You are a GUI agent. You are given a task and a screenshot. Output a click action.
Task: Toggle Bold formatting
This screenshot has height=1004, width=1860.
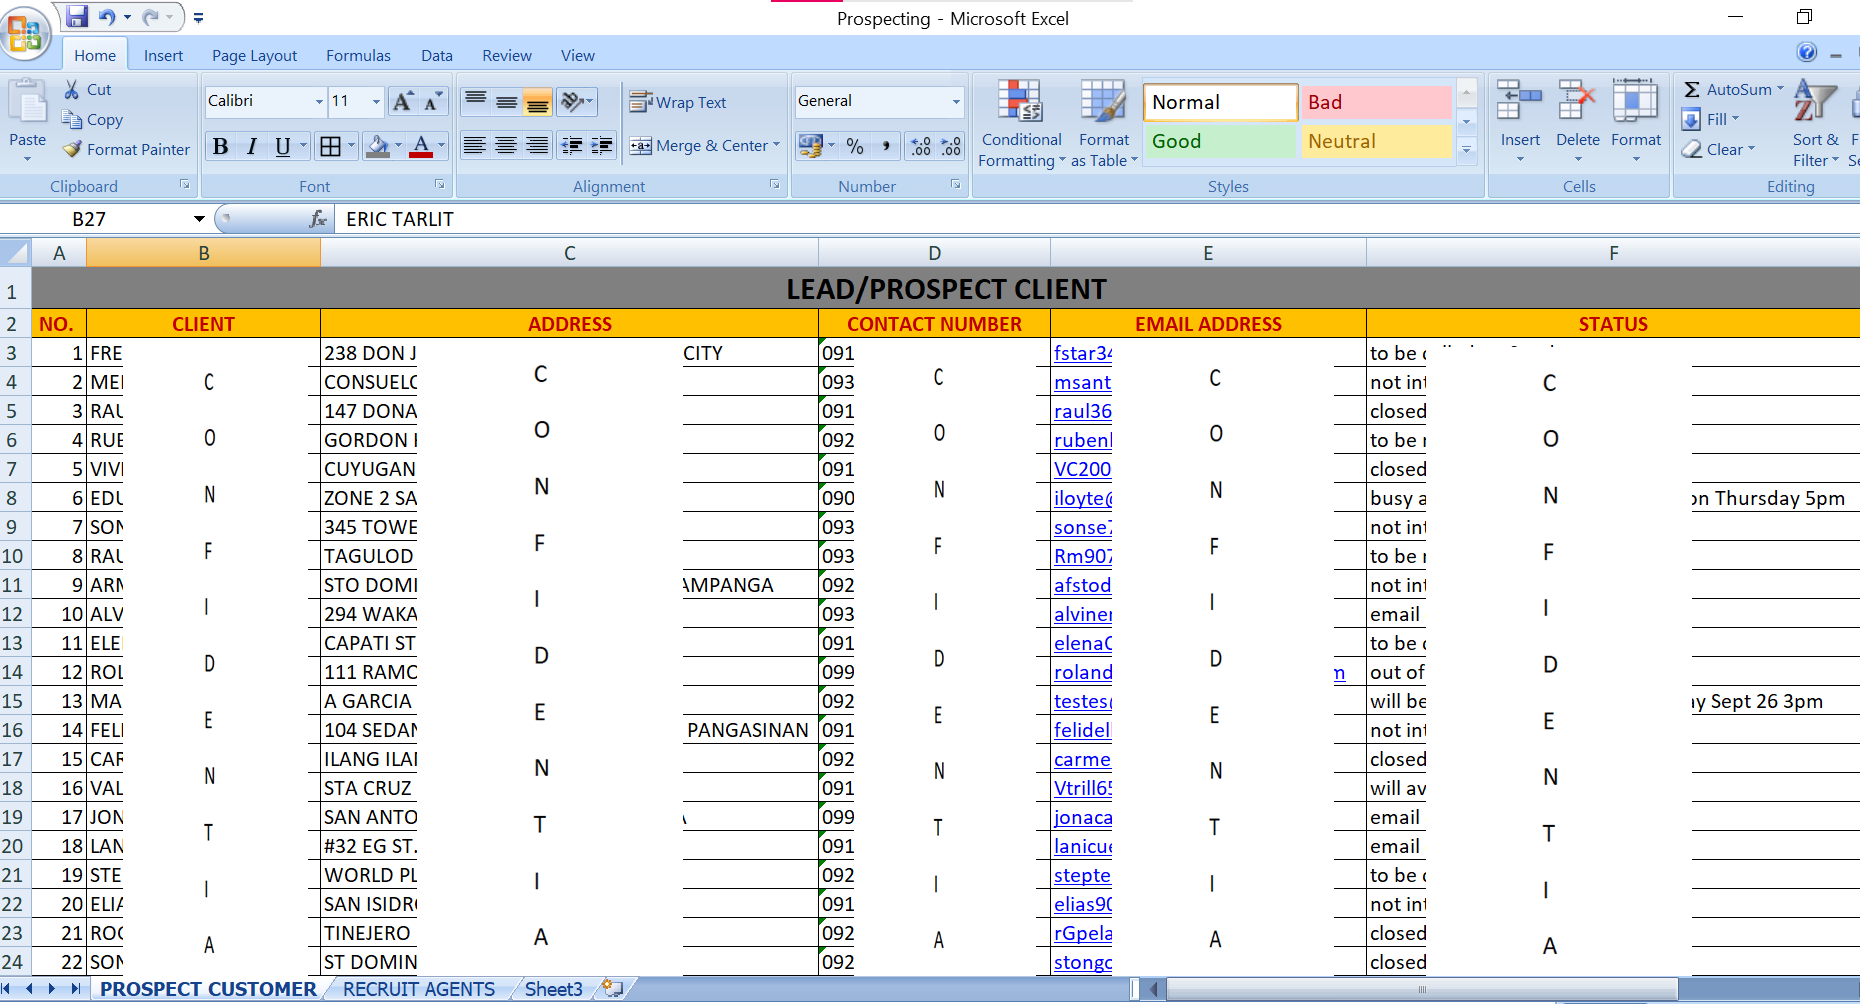[221, 147]
